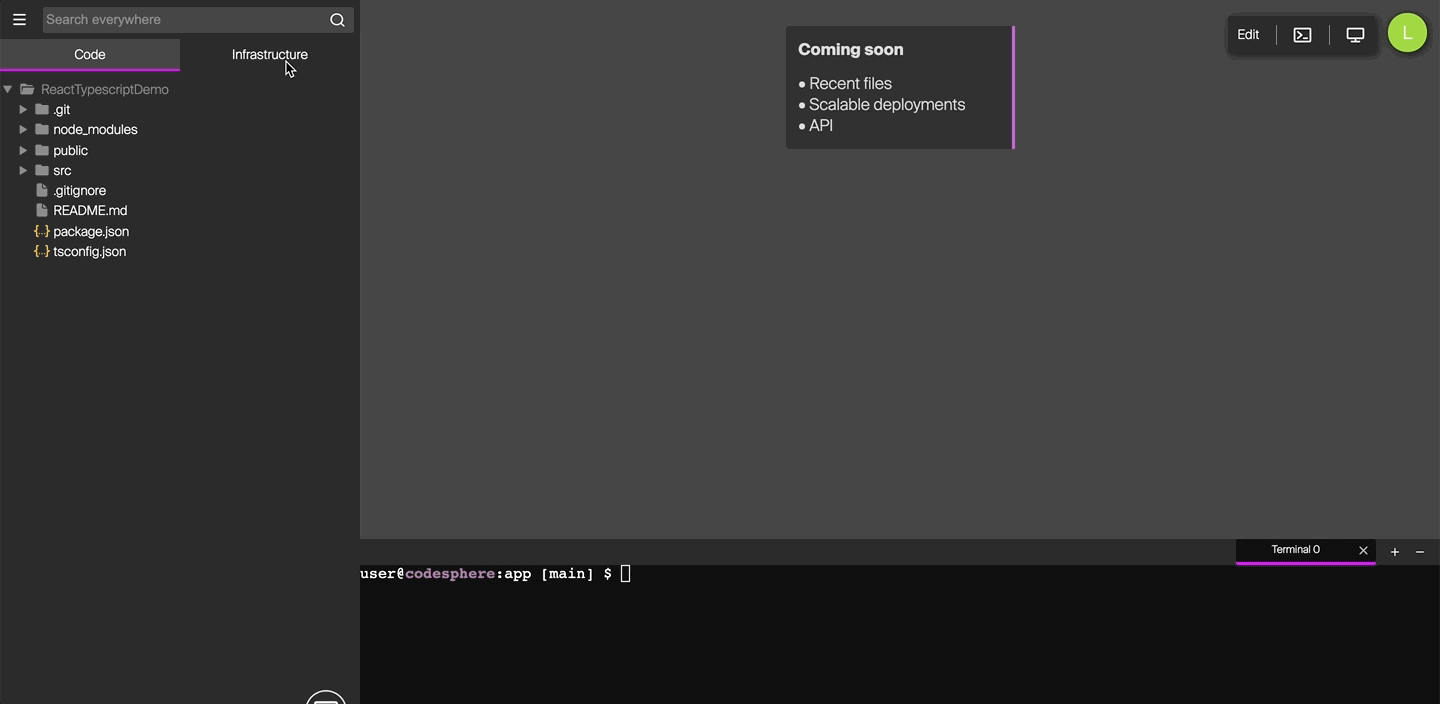Add a new terminal with the plus icon
Image resolution: width=1440 pixels, height=704 pixels.
[x=1394, y=551]
